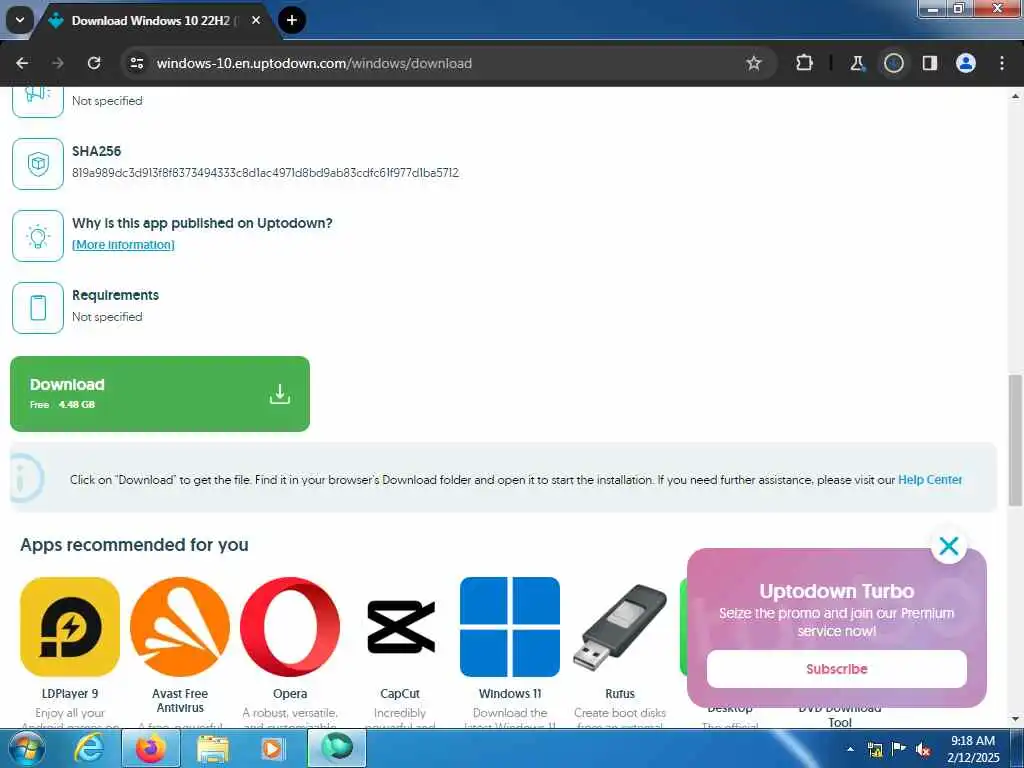This screenshot has height=768, width=1024.
Task: Toggle the browser side panel
Action: [x=930, y=63]
